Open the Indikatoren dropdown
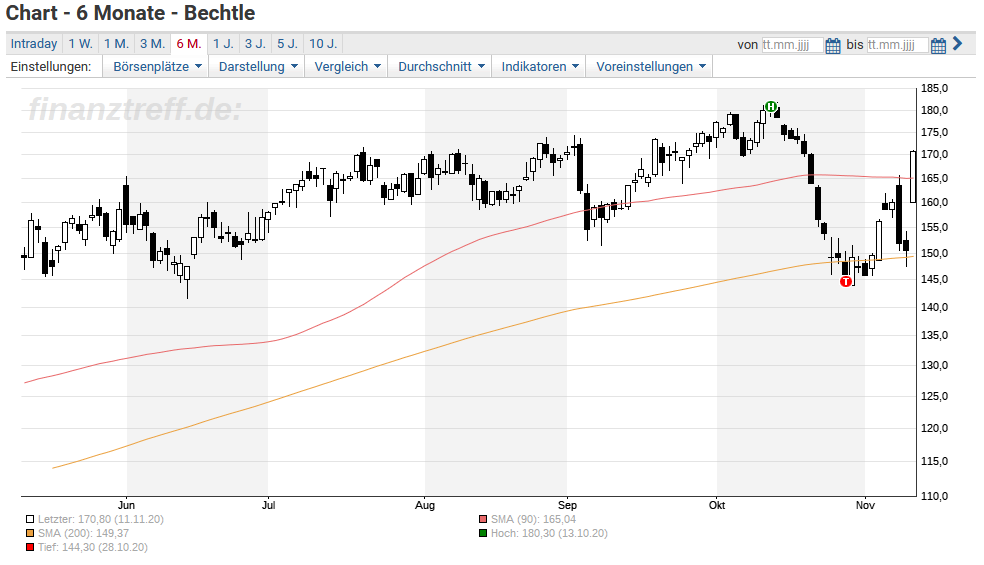The image size is (984, 565). coord(540,67)
